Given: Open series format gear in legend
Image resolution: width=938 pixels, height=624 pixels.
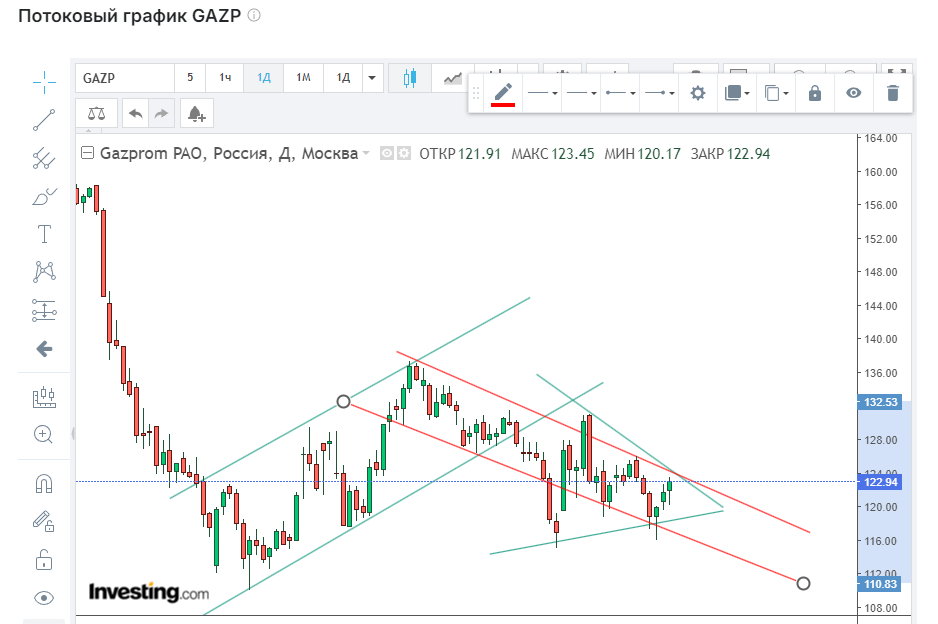Looking at the screenshot, I should pyautogui.click(x=404, y=154).
